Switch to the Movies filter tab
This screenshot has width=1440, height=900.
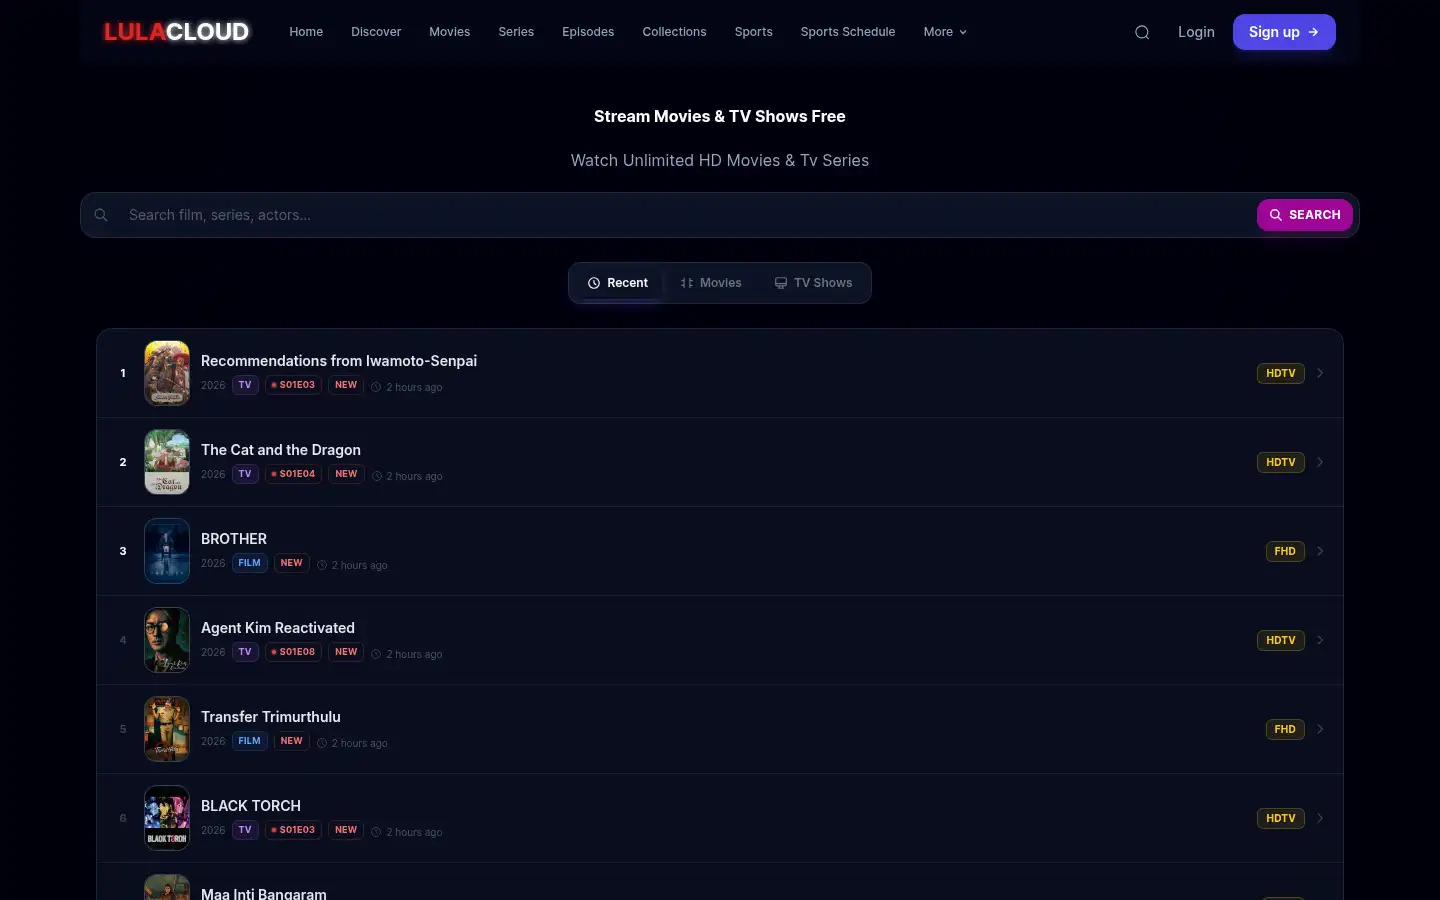click(x=711, y=283)
